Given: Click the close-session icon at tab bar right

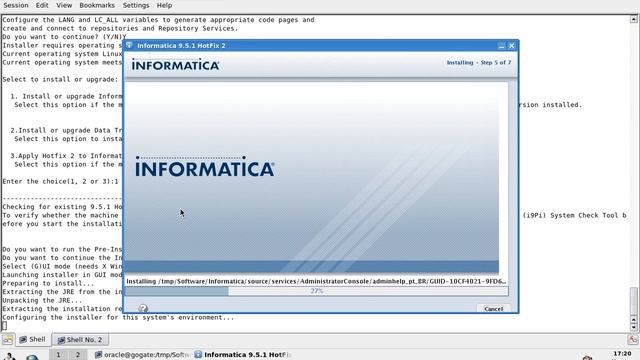Looking at the screenshot, I should (633, 339).
